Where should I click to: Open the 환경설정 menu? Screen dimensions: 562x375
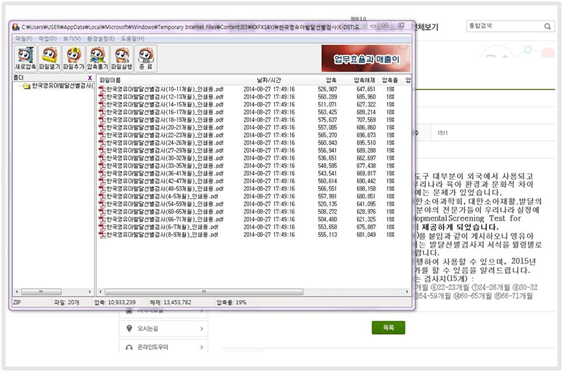click(x=101, y=38)
